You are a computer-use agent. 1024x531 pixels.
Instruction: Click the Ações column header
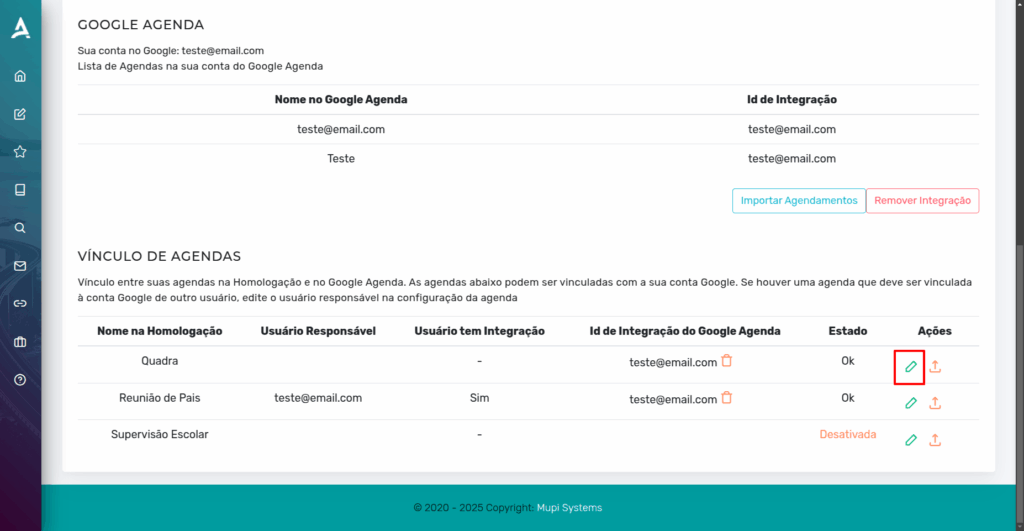click(935, 331)
